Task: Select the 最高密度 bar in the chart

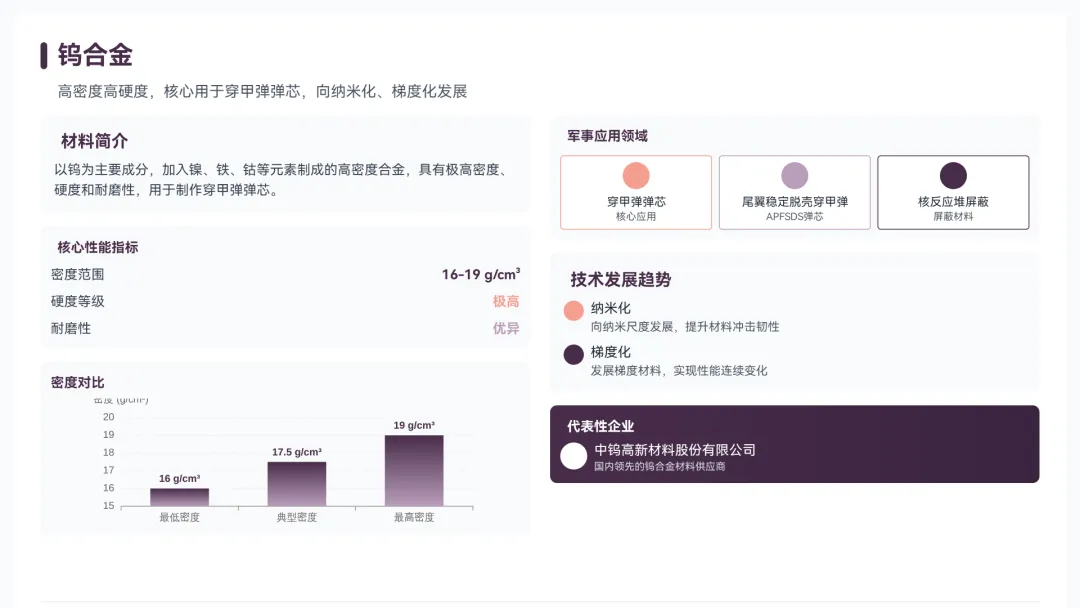Action: [x=414, y=471]
